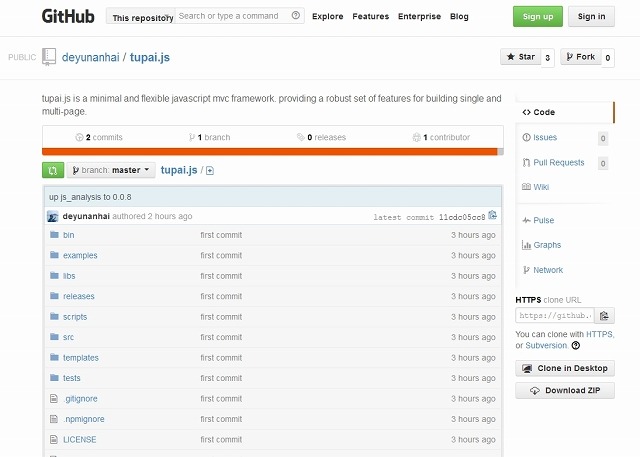Screen dimensions: 640x457
Task: Click the contributor icon in the stats bar
Action: 416,138
